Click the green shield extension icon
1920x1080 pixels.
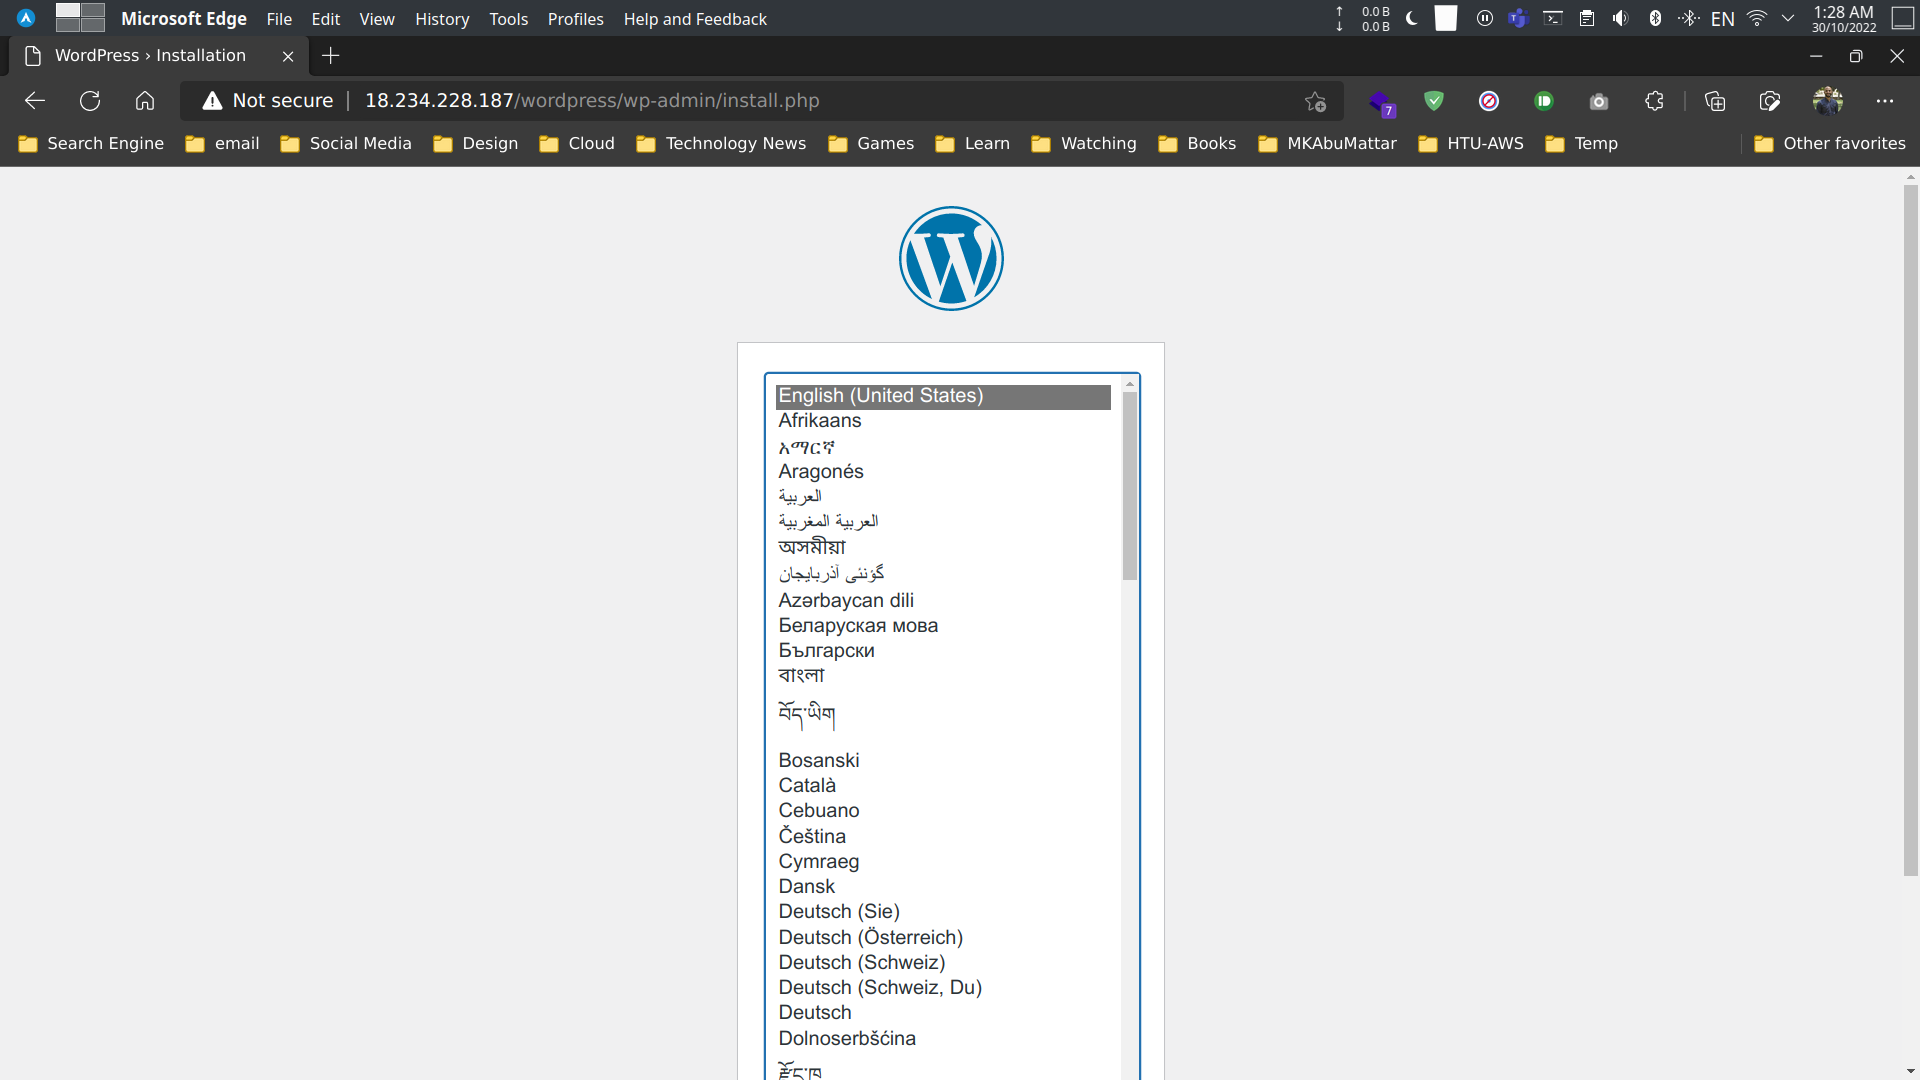click(1434, 100)
